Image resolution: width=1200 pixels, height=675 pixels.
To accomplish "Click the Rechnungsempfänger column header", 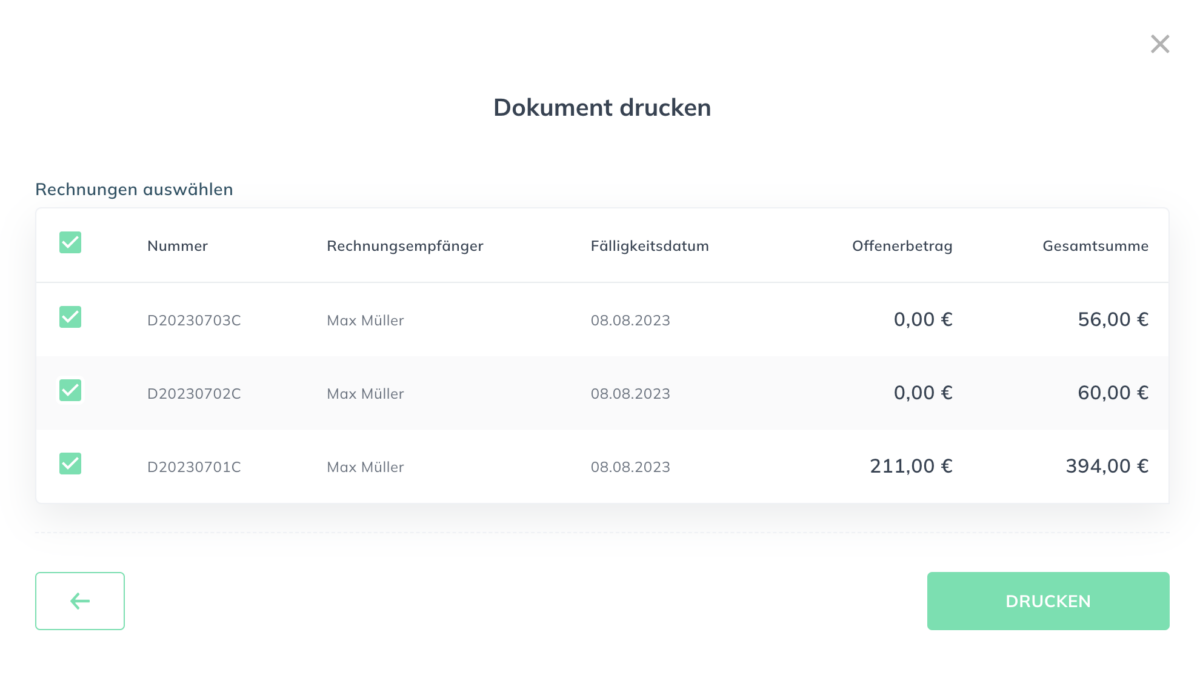I will coord(405,246).
